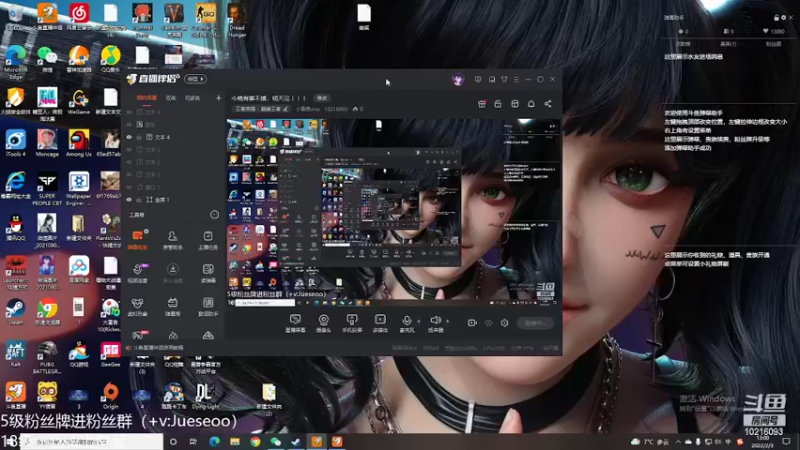Image resolution: width=800 pixels, height=450 pixels.
Task: Select the first tab in the overlay assistant panel
Action: pyautogui.click(x=683, y=44)
